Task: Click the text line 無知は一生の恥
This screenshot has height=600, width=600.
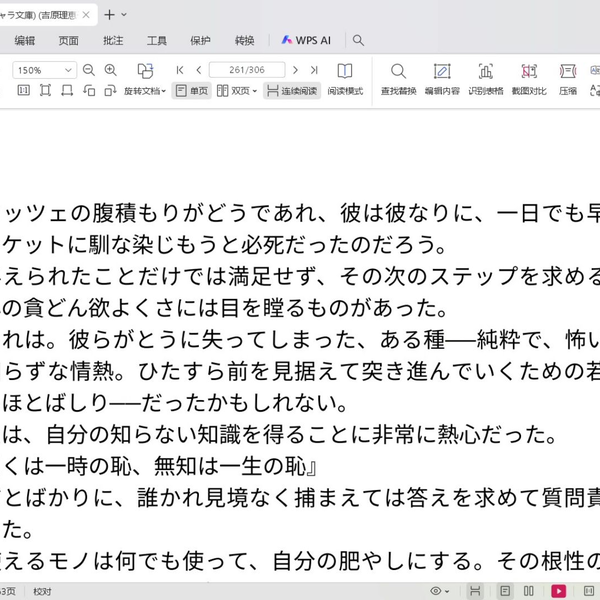Action: tap(230, 466)
